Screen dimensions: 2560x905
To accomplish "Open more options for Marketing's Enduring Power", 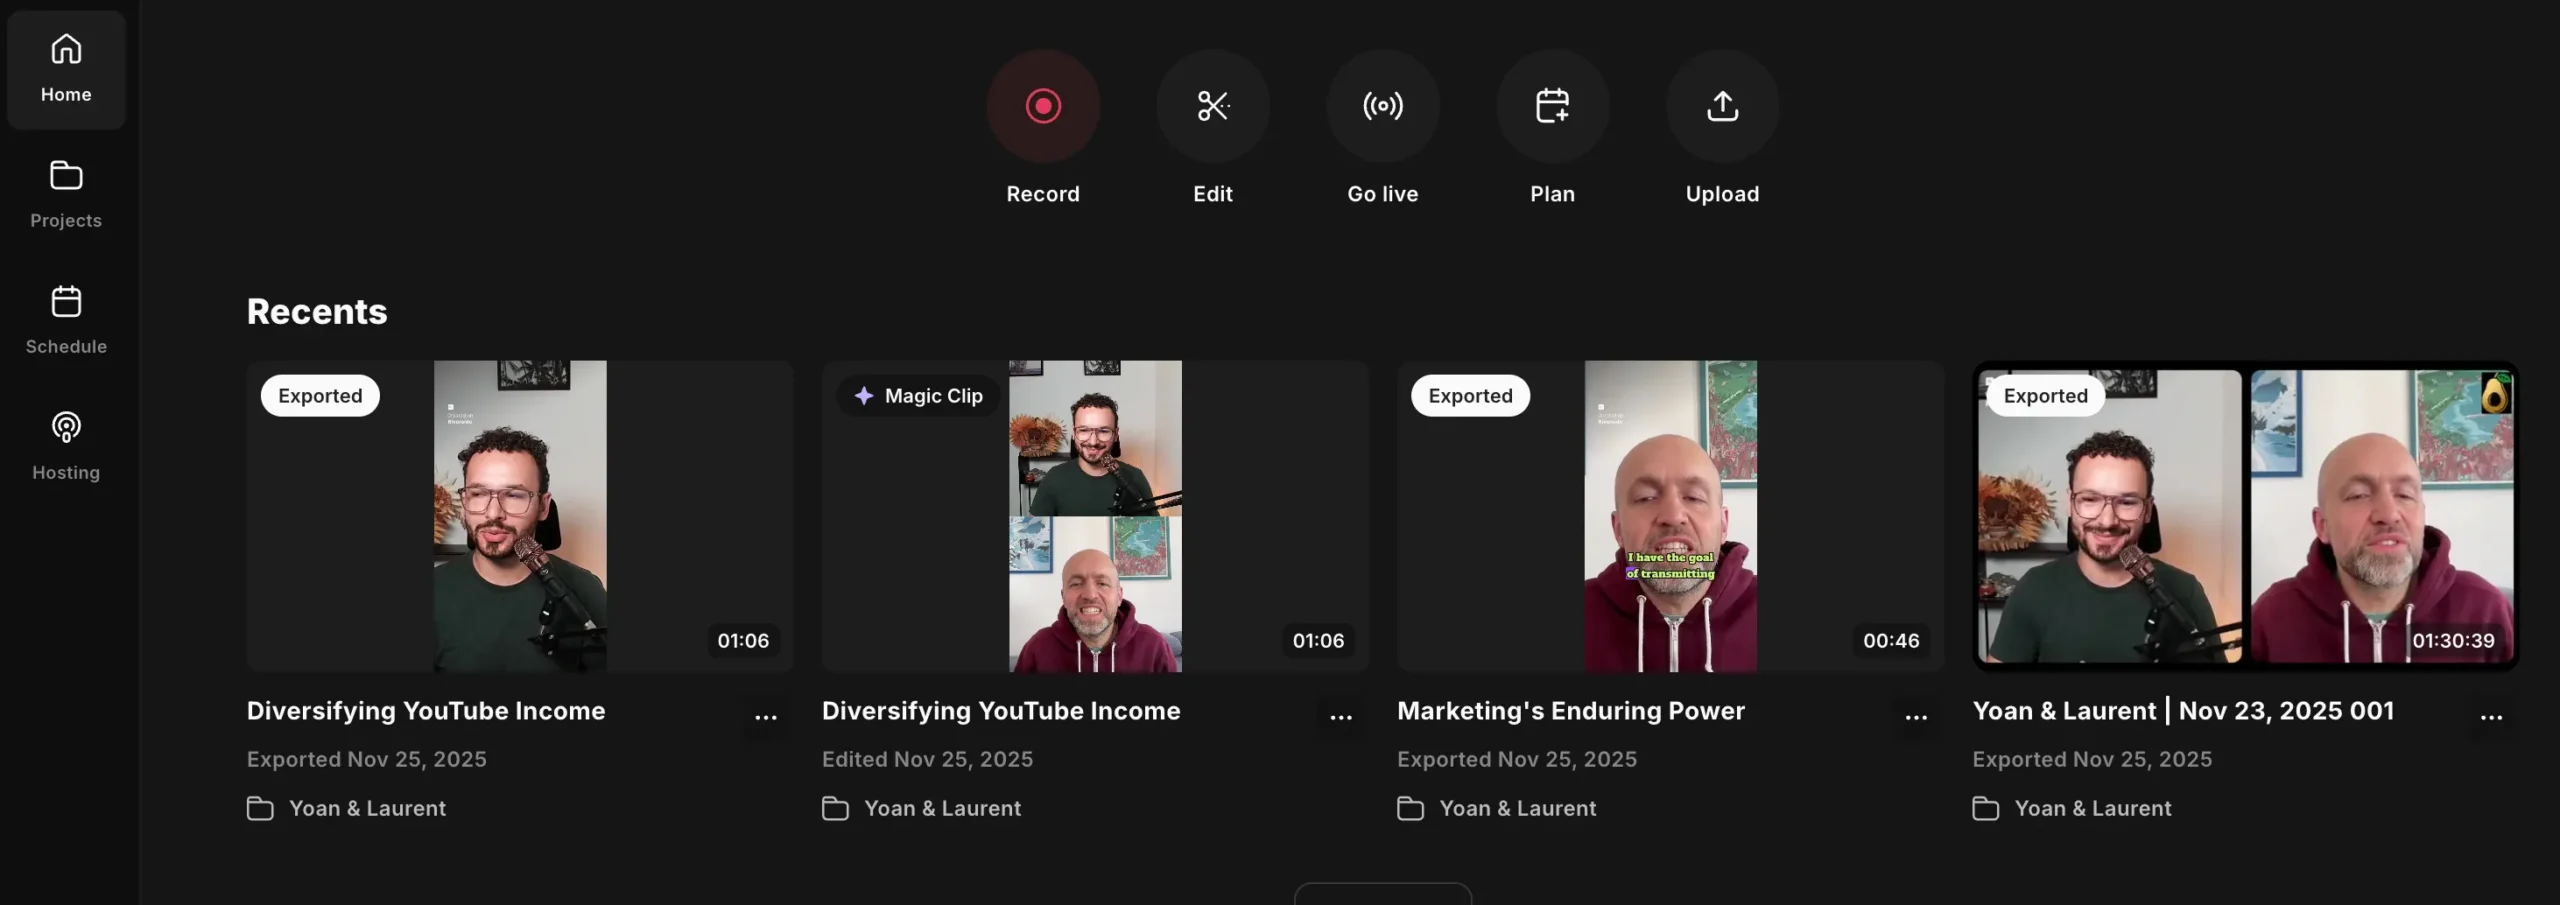I will 1916,716.
